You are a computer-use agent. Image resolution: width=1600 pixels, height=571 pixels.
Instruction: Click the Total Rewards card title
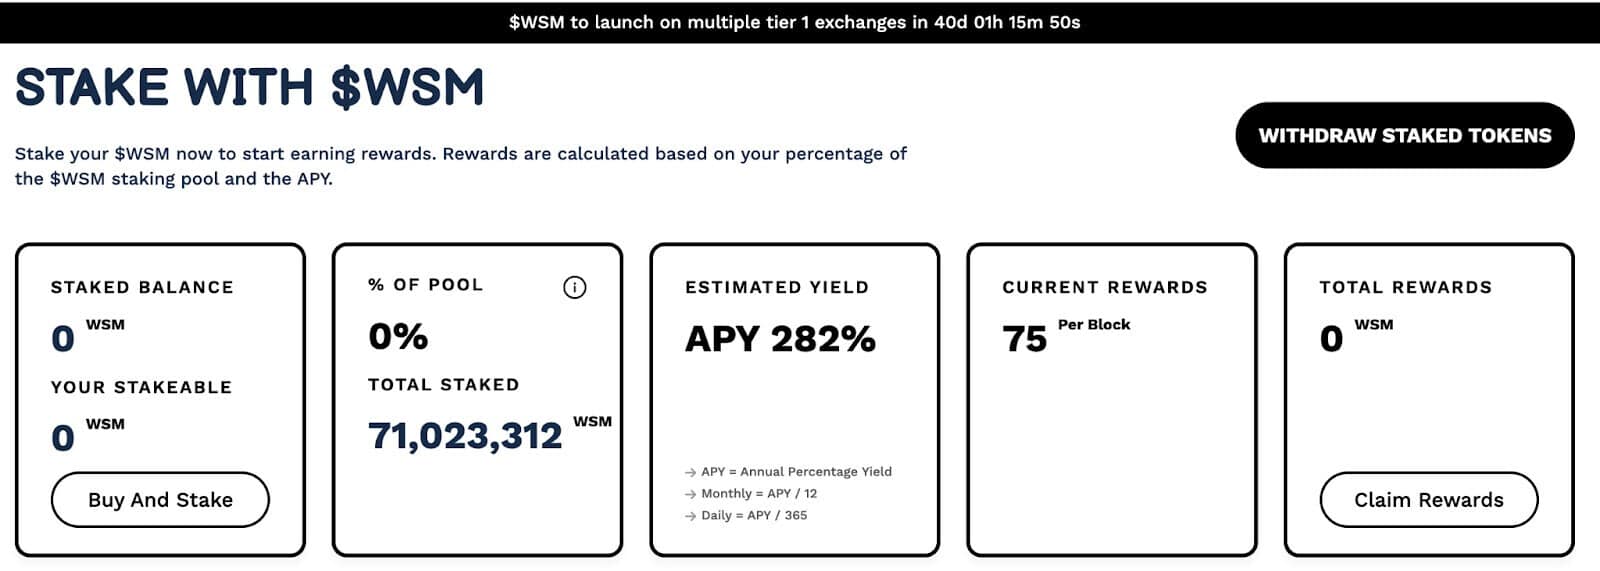pos(1405,287)
